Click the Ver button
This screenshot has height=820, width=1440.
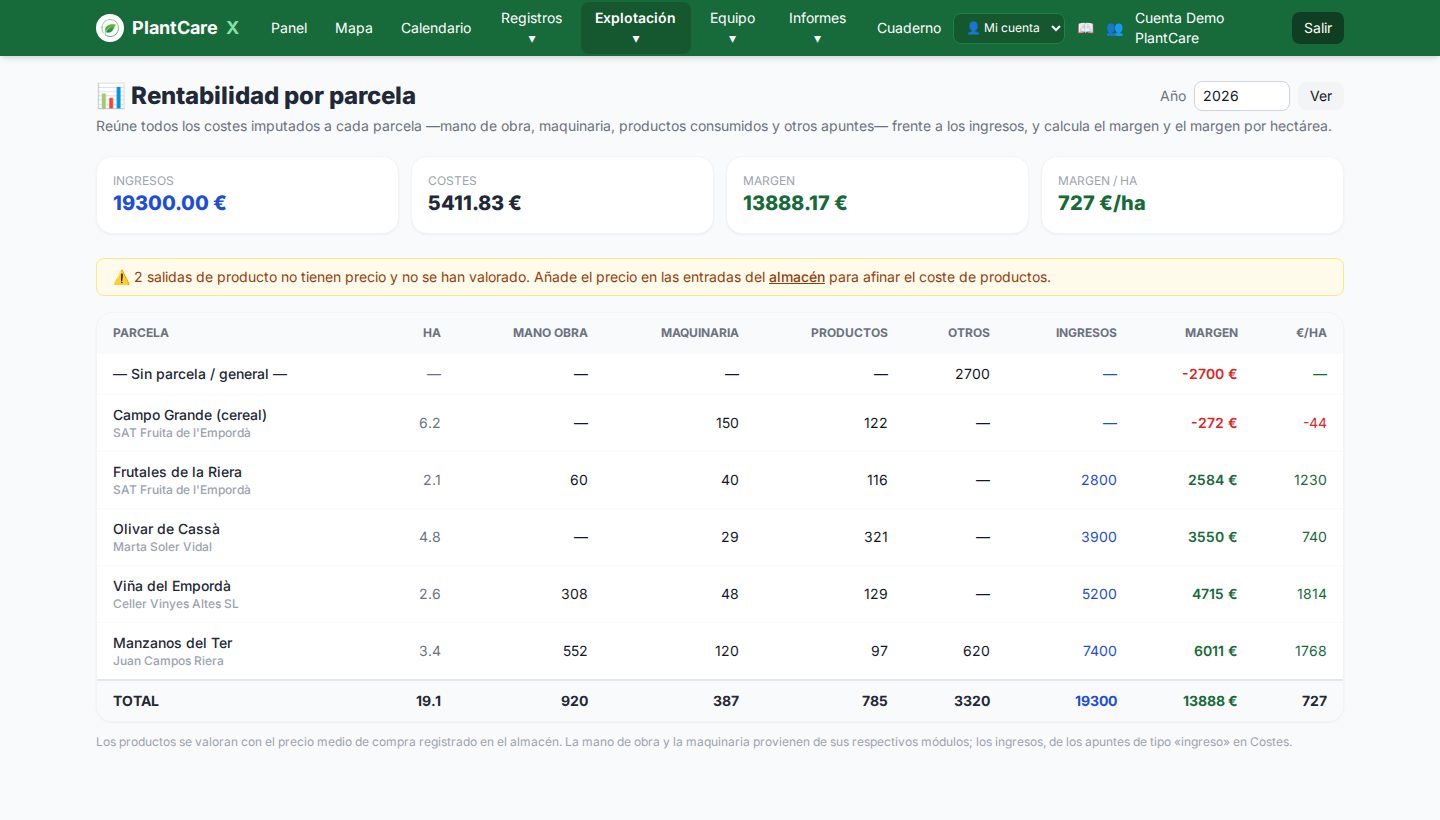pos(1320,96)
